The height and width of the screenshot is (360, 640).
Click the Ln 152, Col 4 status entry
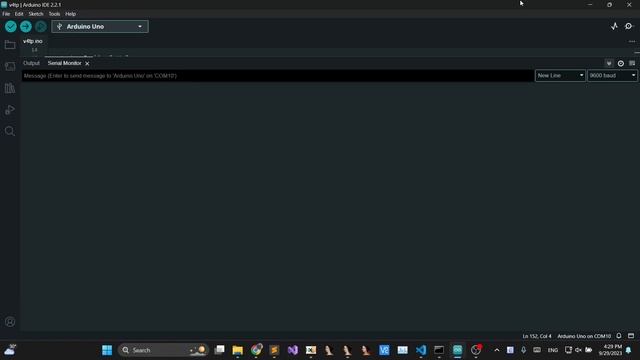click(x=537, y=336)
